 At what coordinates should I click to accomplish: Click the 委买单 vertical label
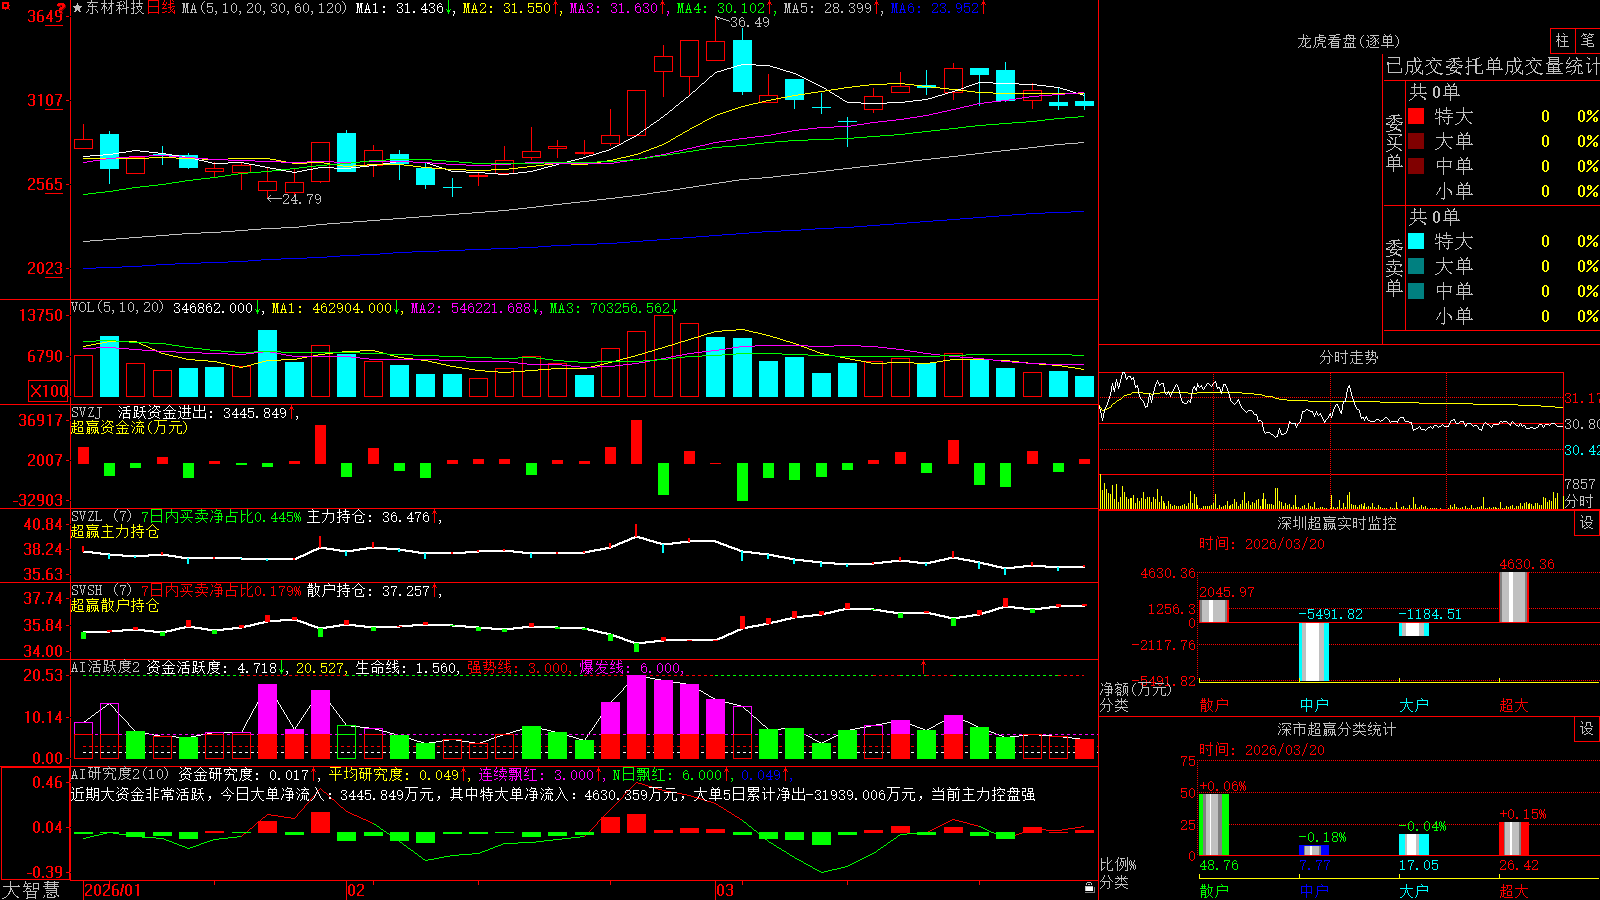point(1394,143)
